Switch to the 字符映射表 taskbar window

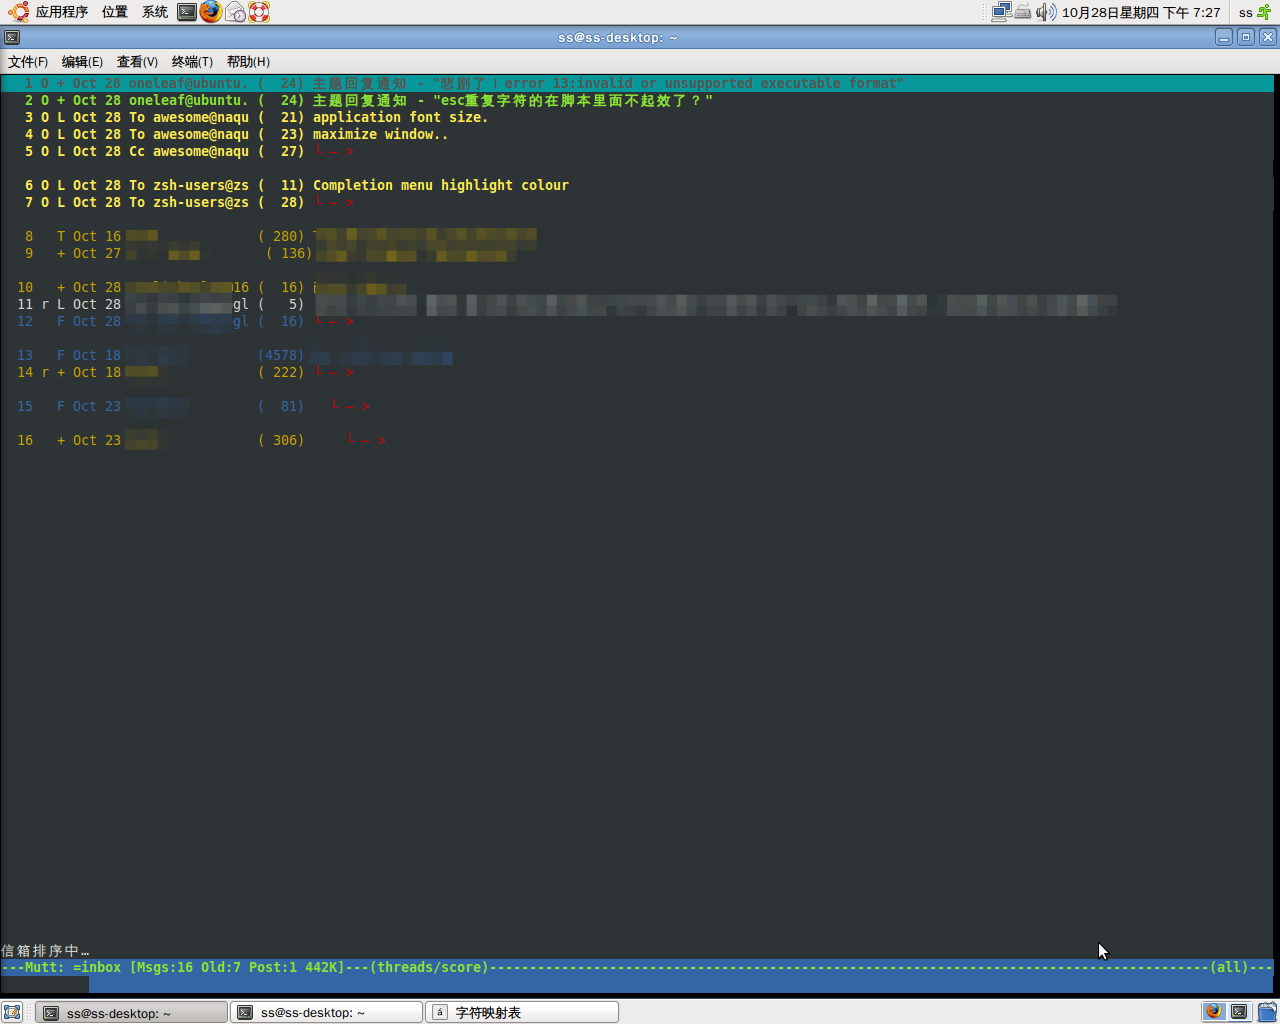click(x=522, y=1013)
